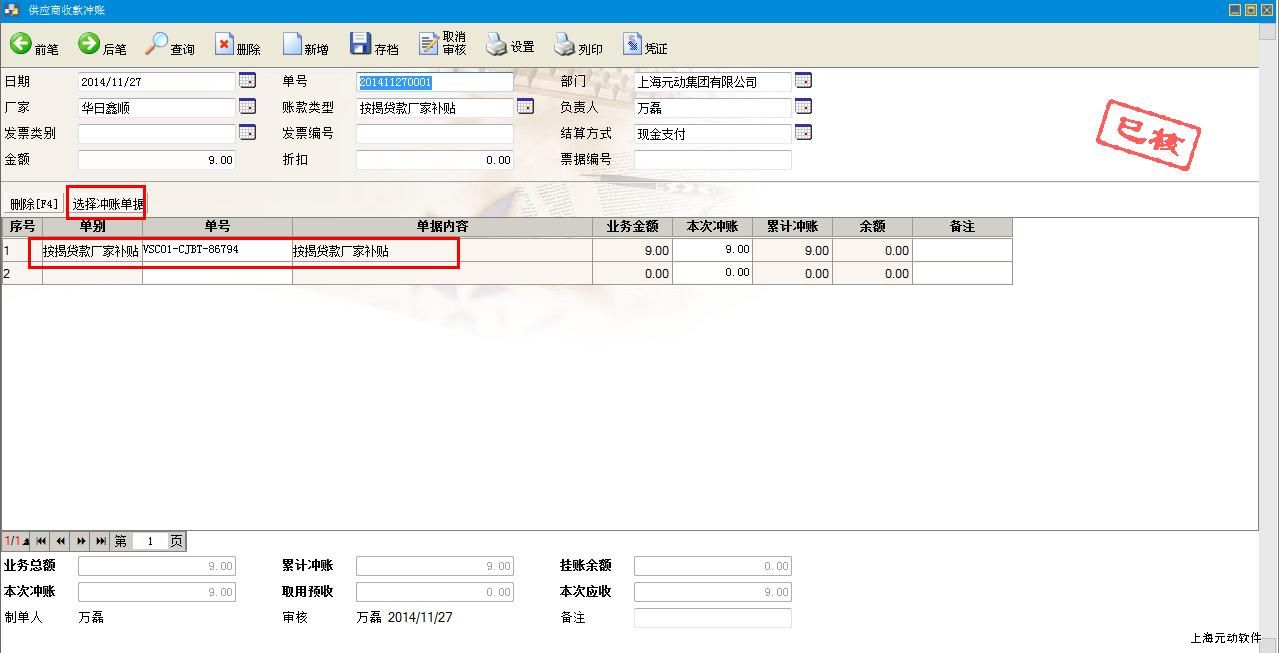Save the record with 存档
Screen dimensions: 1279x653
point(374,45)
